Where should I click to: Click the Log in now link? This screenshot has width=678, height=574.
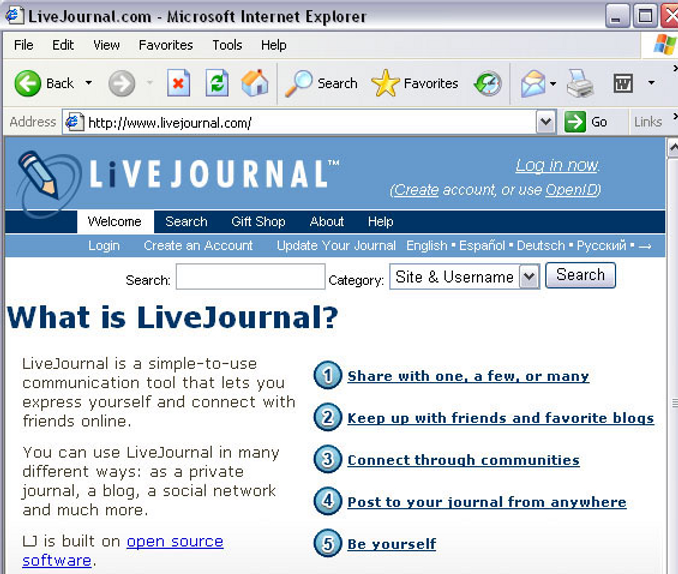pos(557,165)
